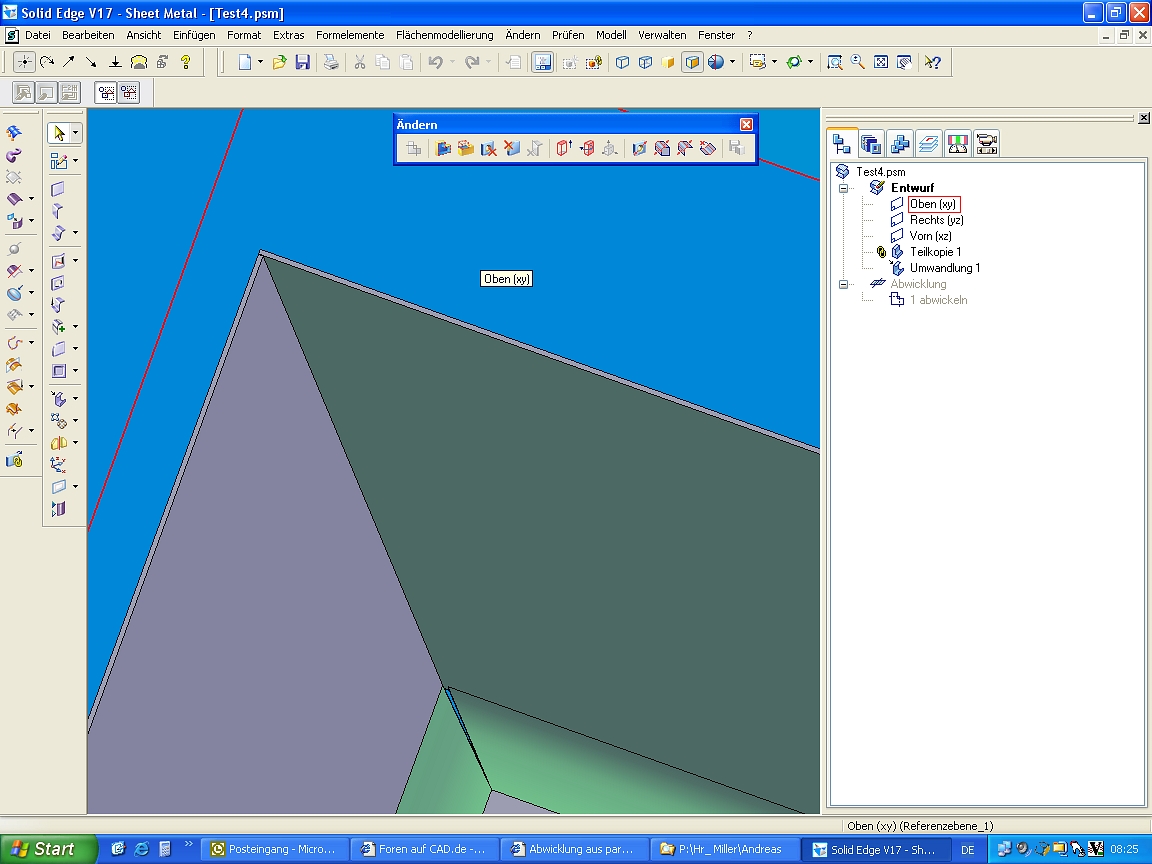Toggle the crosshair snap button in toolbar
This screenshot has height=864, width=1152.
24,62
